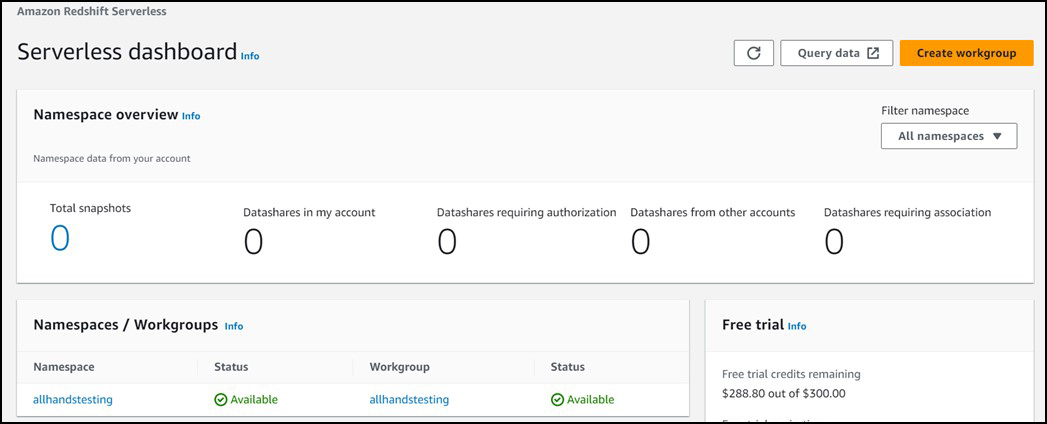Click the Amazon Redshift Serverless breadcrumb text
This screenshot has height=424, width=1047.
pyautogui.click(x=92, y=11)
